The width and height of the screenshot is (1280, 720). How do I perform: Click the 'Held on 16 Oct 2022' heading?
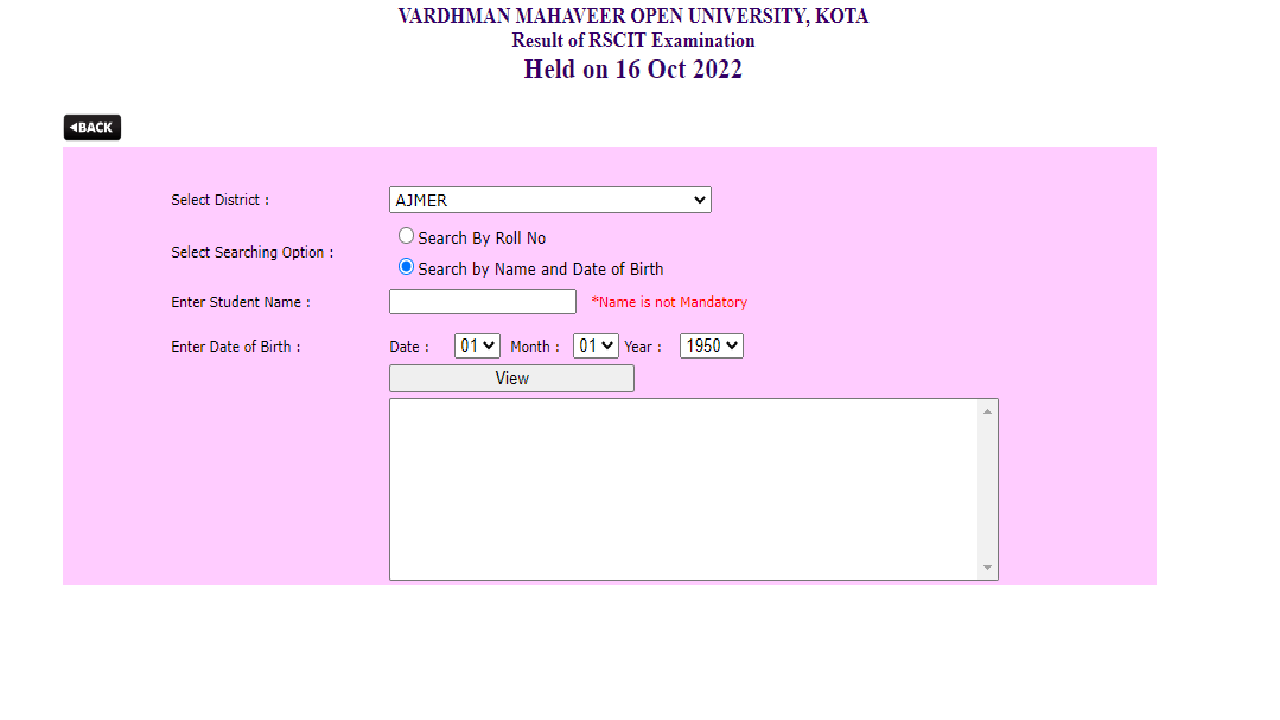[633, 69]
